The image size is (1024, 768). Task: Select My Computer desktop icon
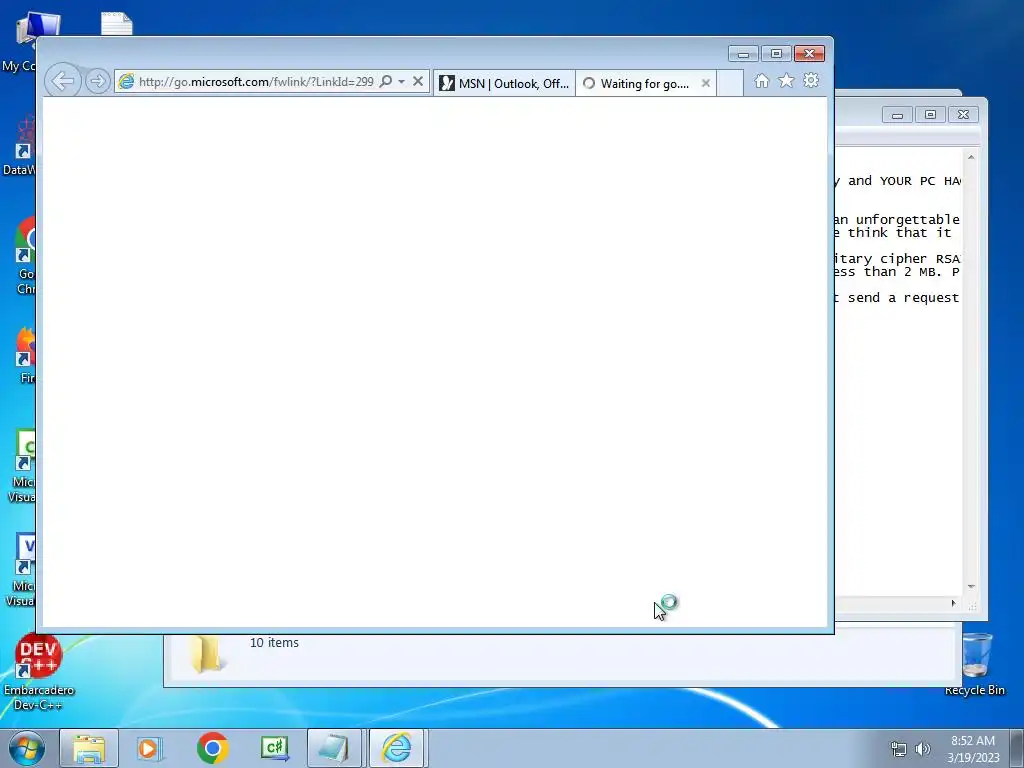pyautogui.click(x=27, y=41)
